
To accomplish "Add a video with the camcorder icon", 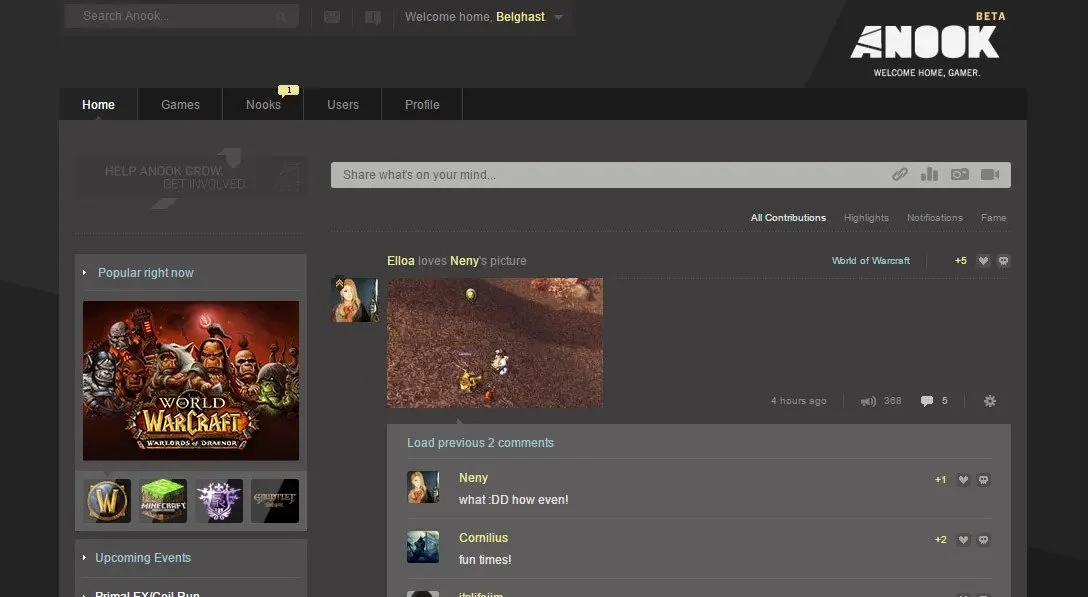I will [x=990, y=174].
